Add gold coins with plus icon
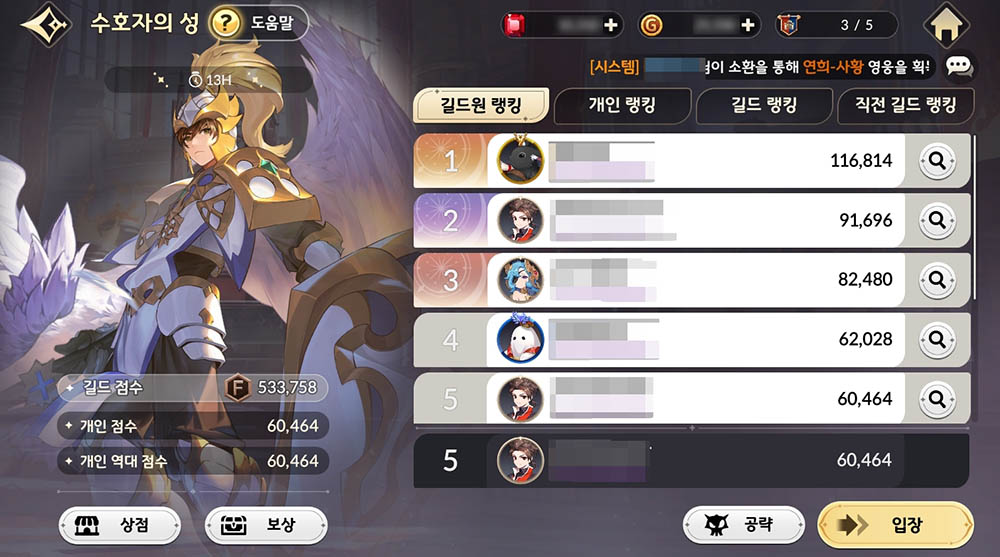Screen dimensions: 1000x557 (x=747, y=25)
